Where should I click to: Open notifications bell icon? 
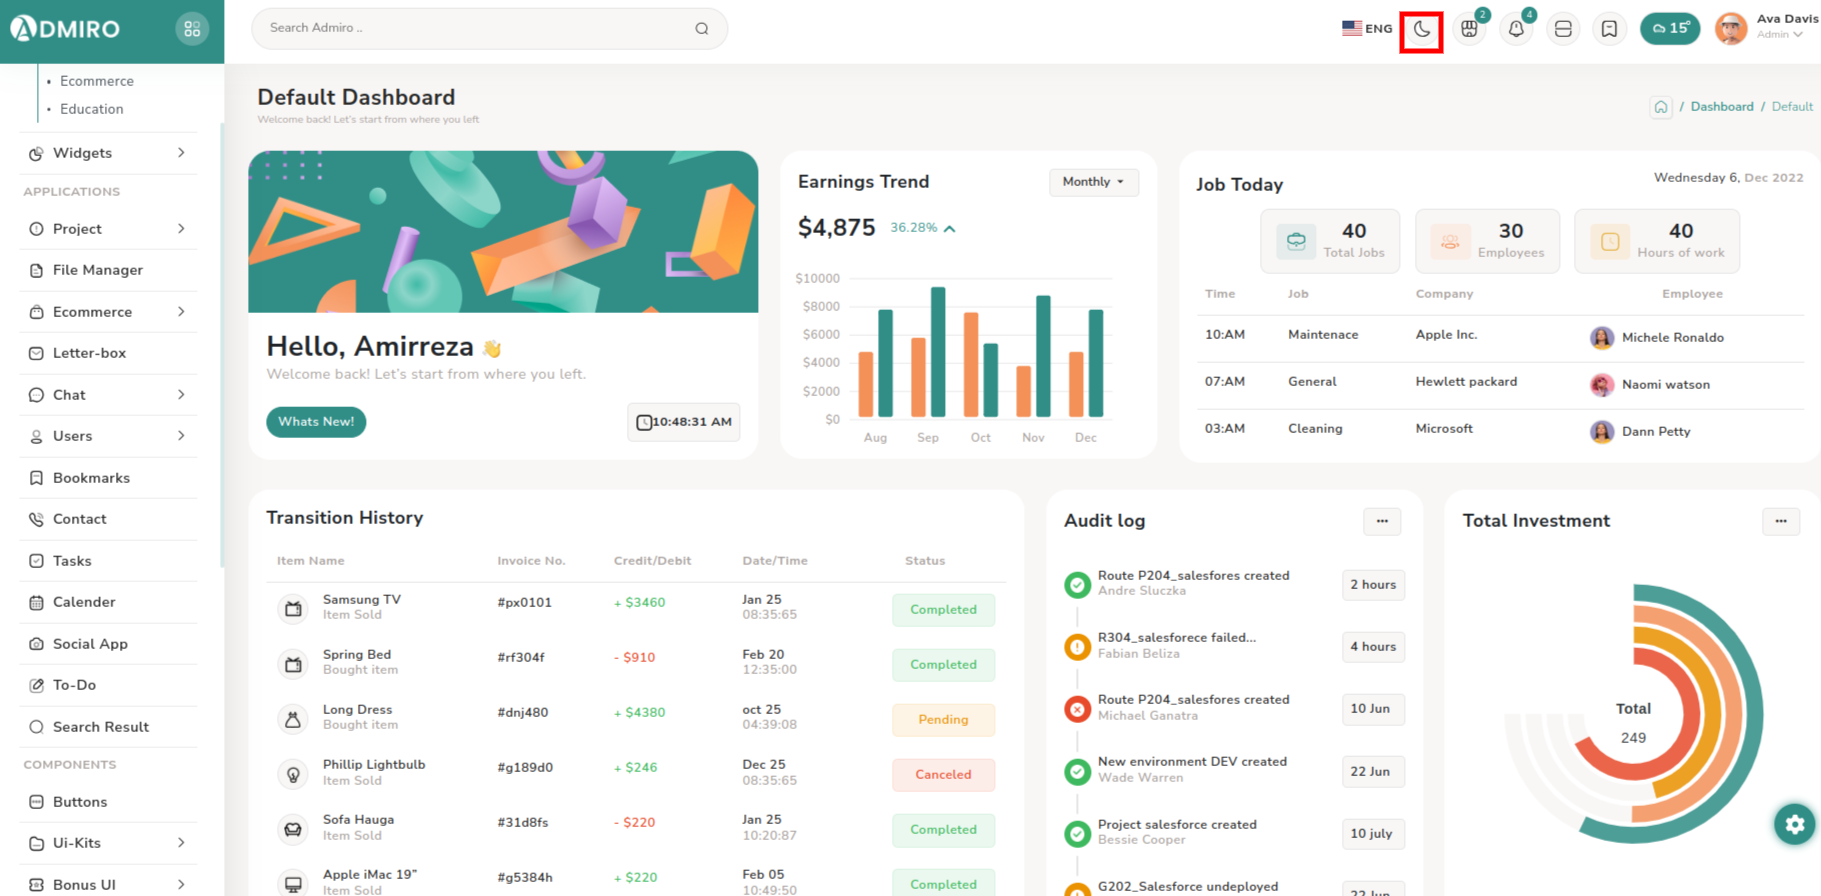[x=1516, y=29]
